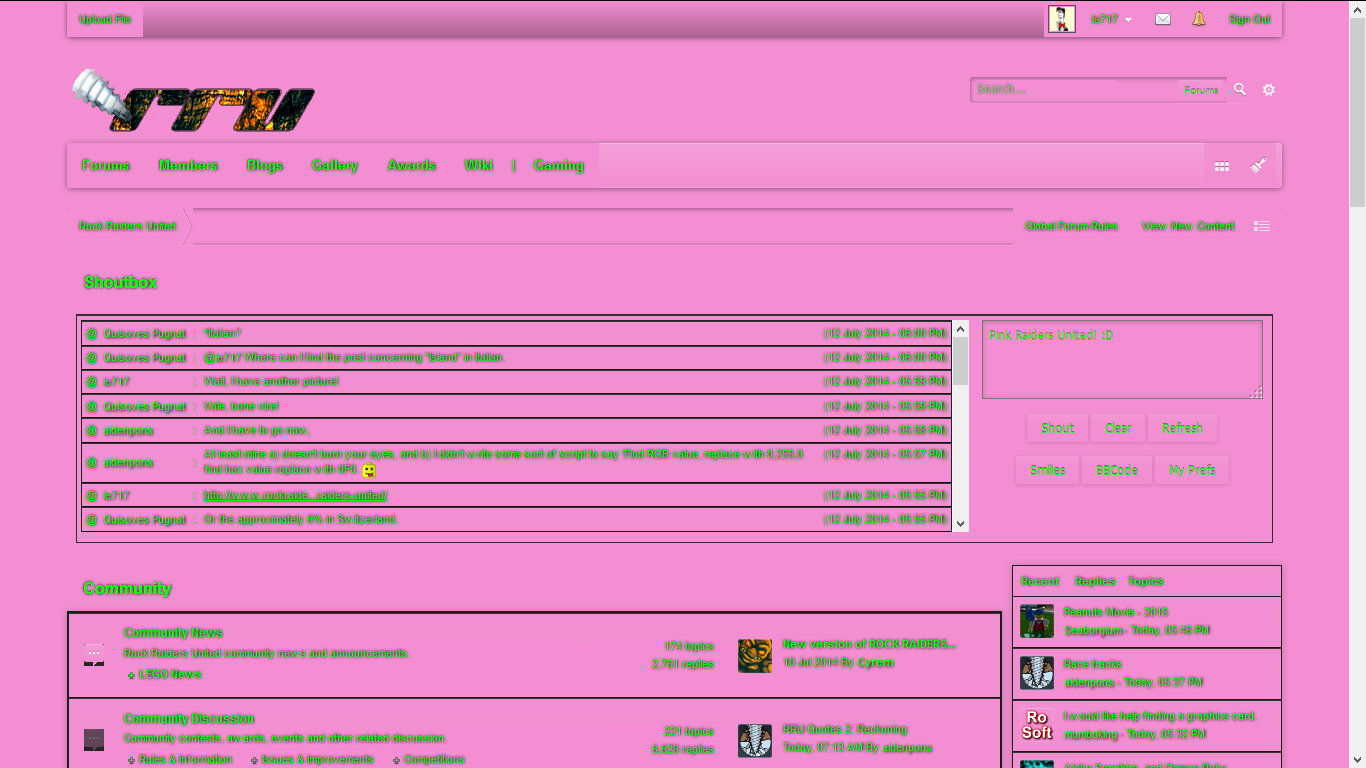Open the le717 profile avatar in header

point(1061,19)
